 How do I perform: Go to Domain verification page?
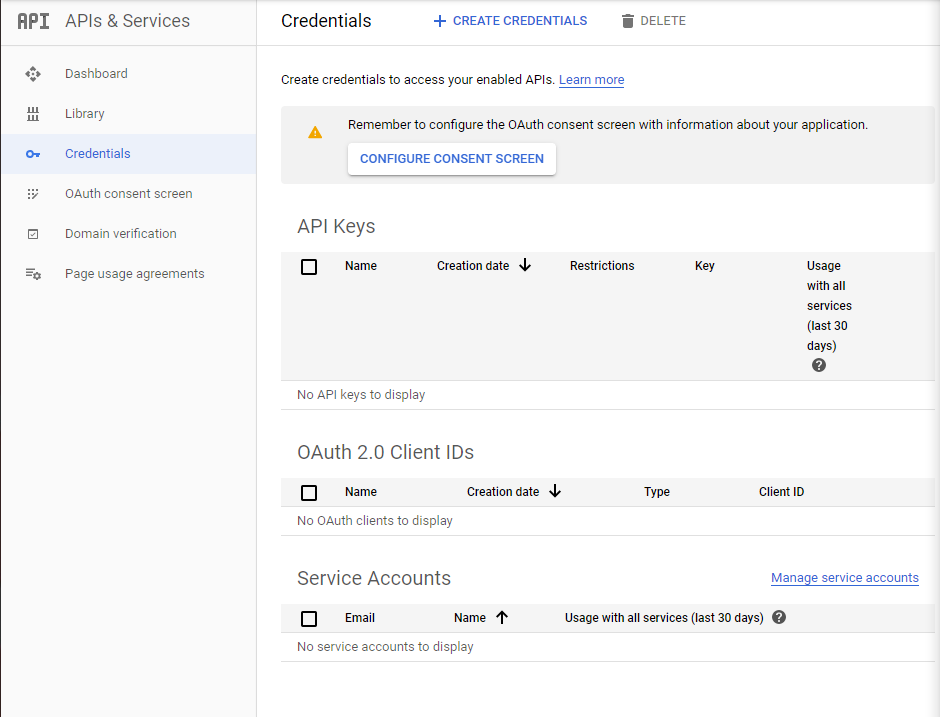point(120,234)
